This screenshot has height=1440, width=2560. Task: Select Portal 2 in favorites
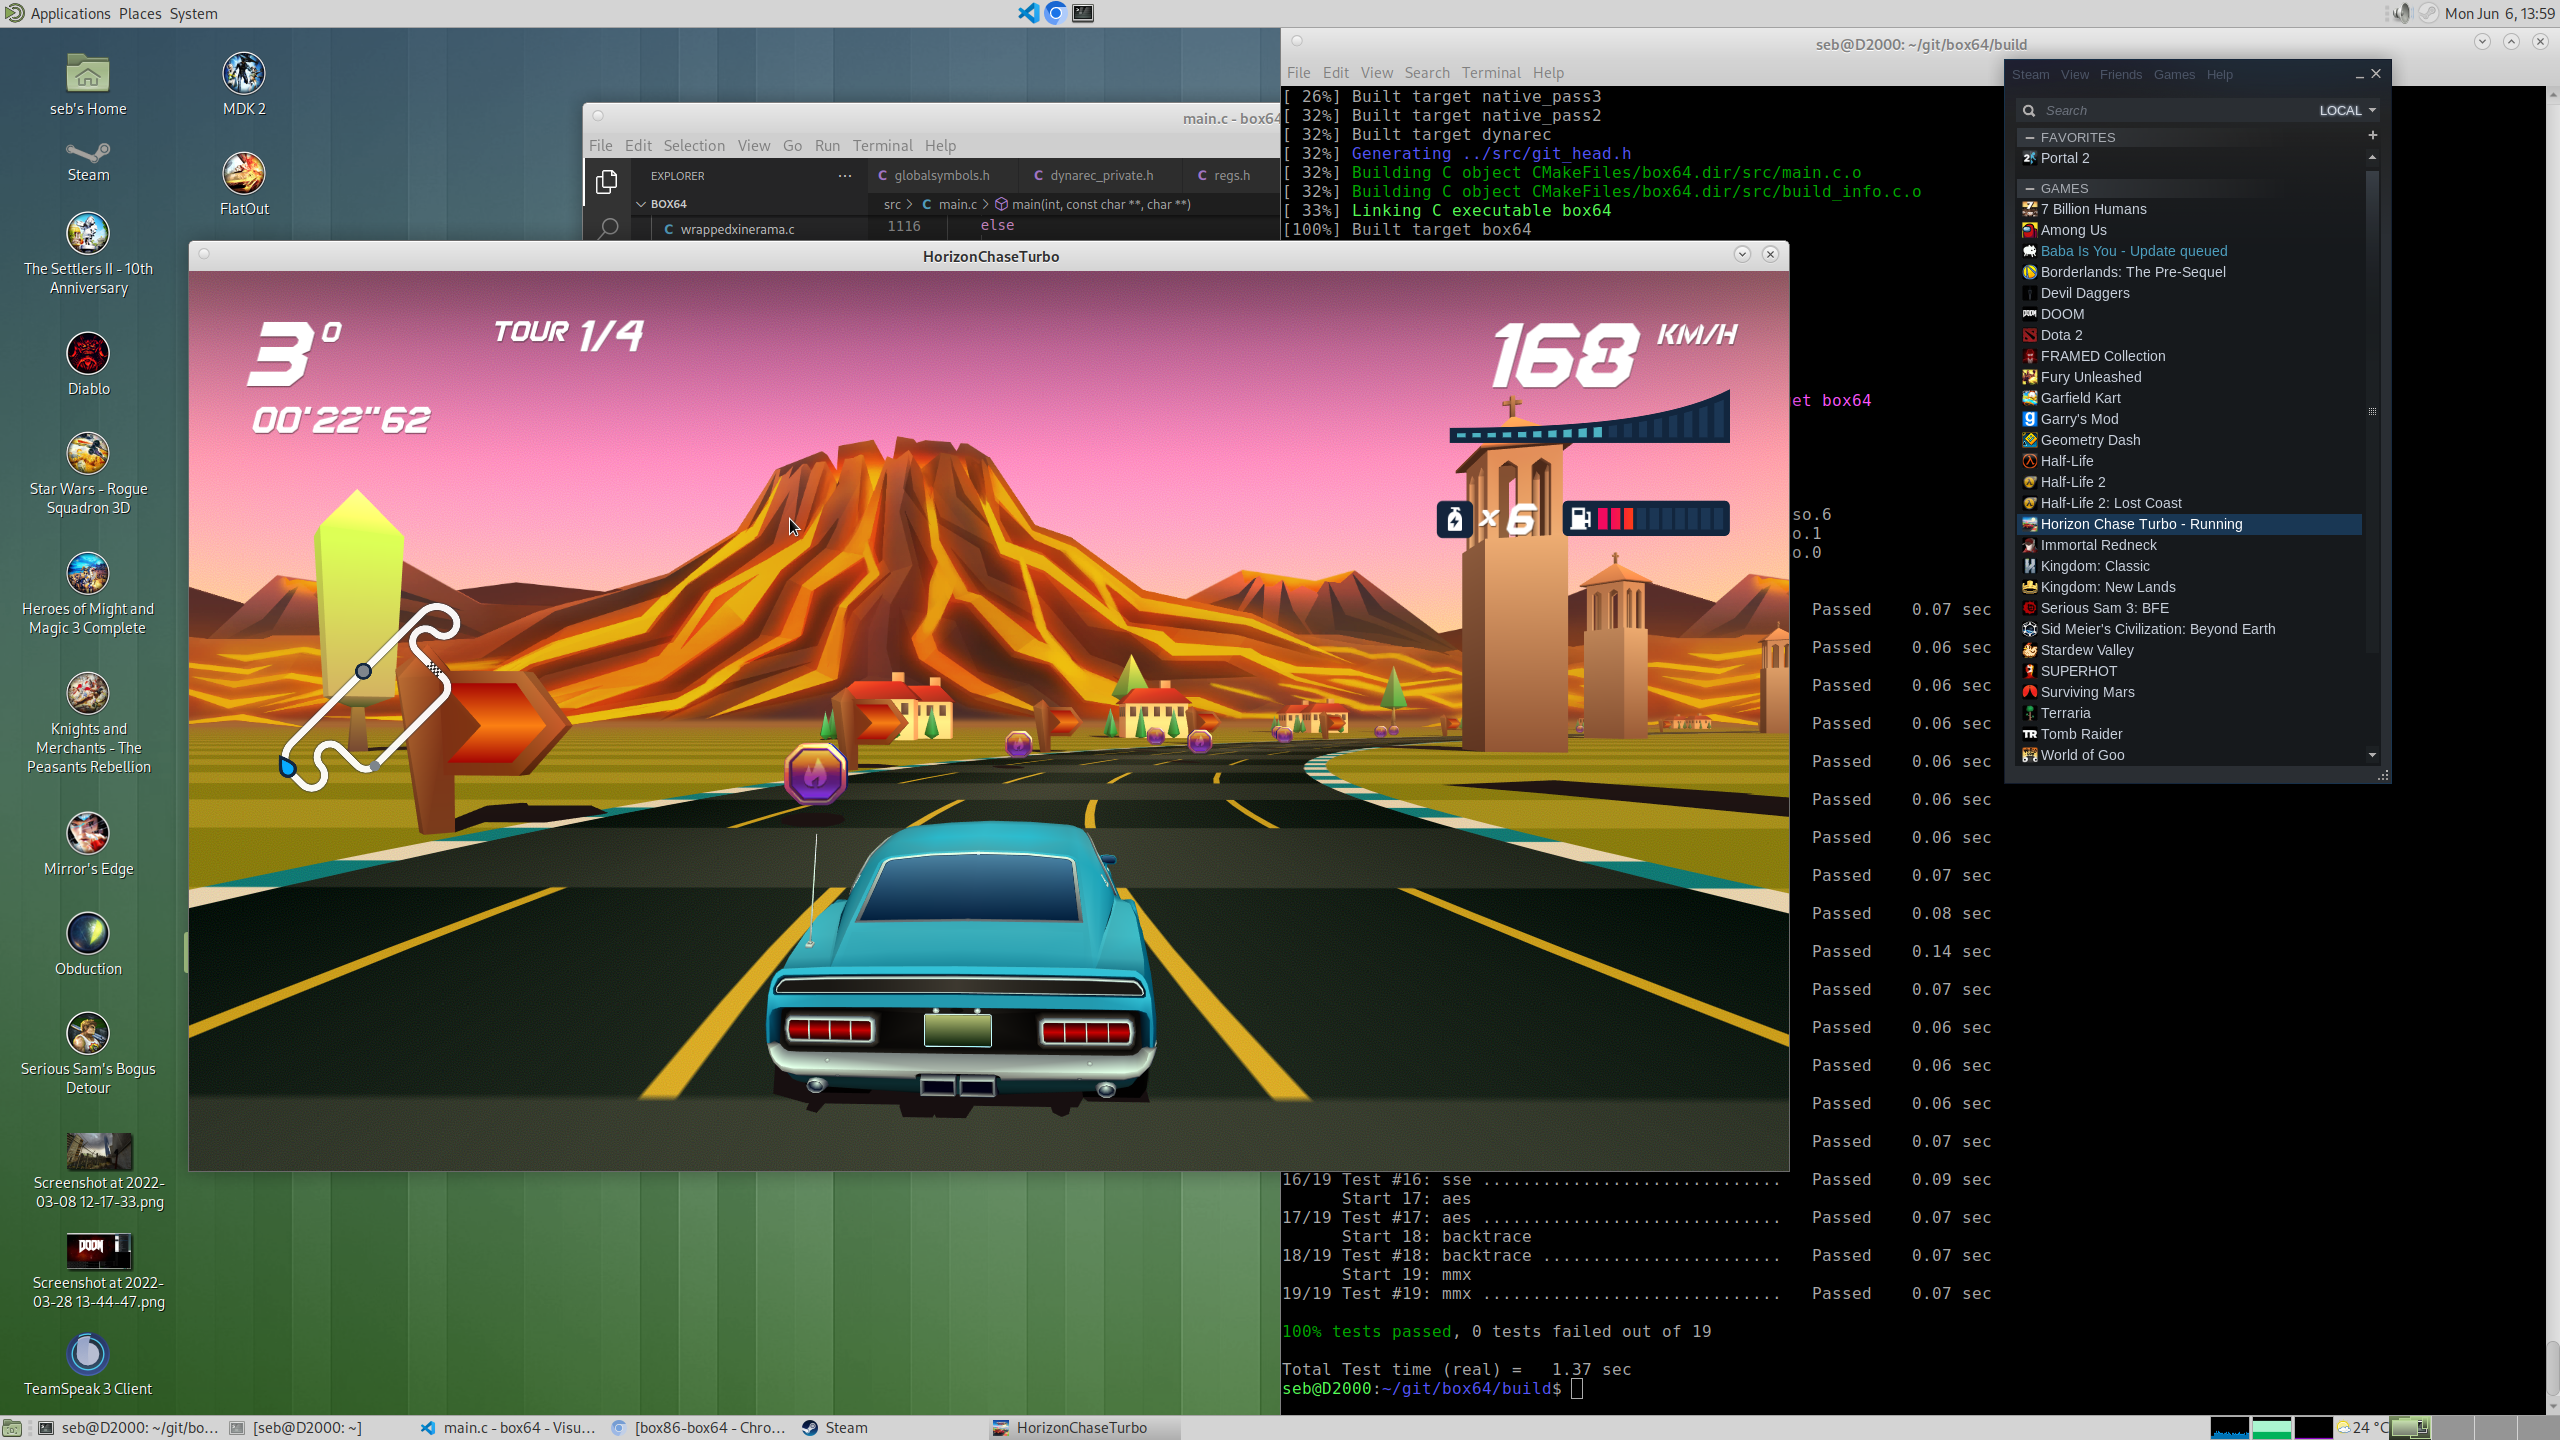point(2190,159)
